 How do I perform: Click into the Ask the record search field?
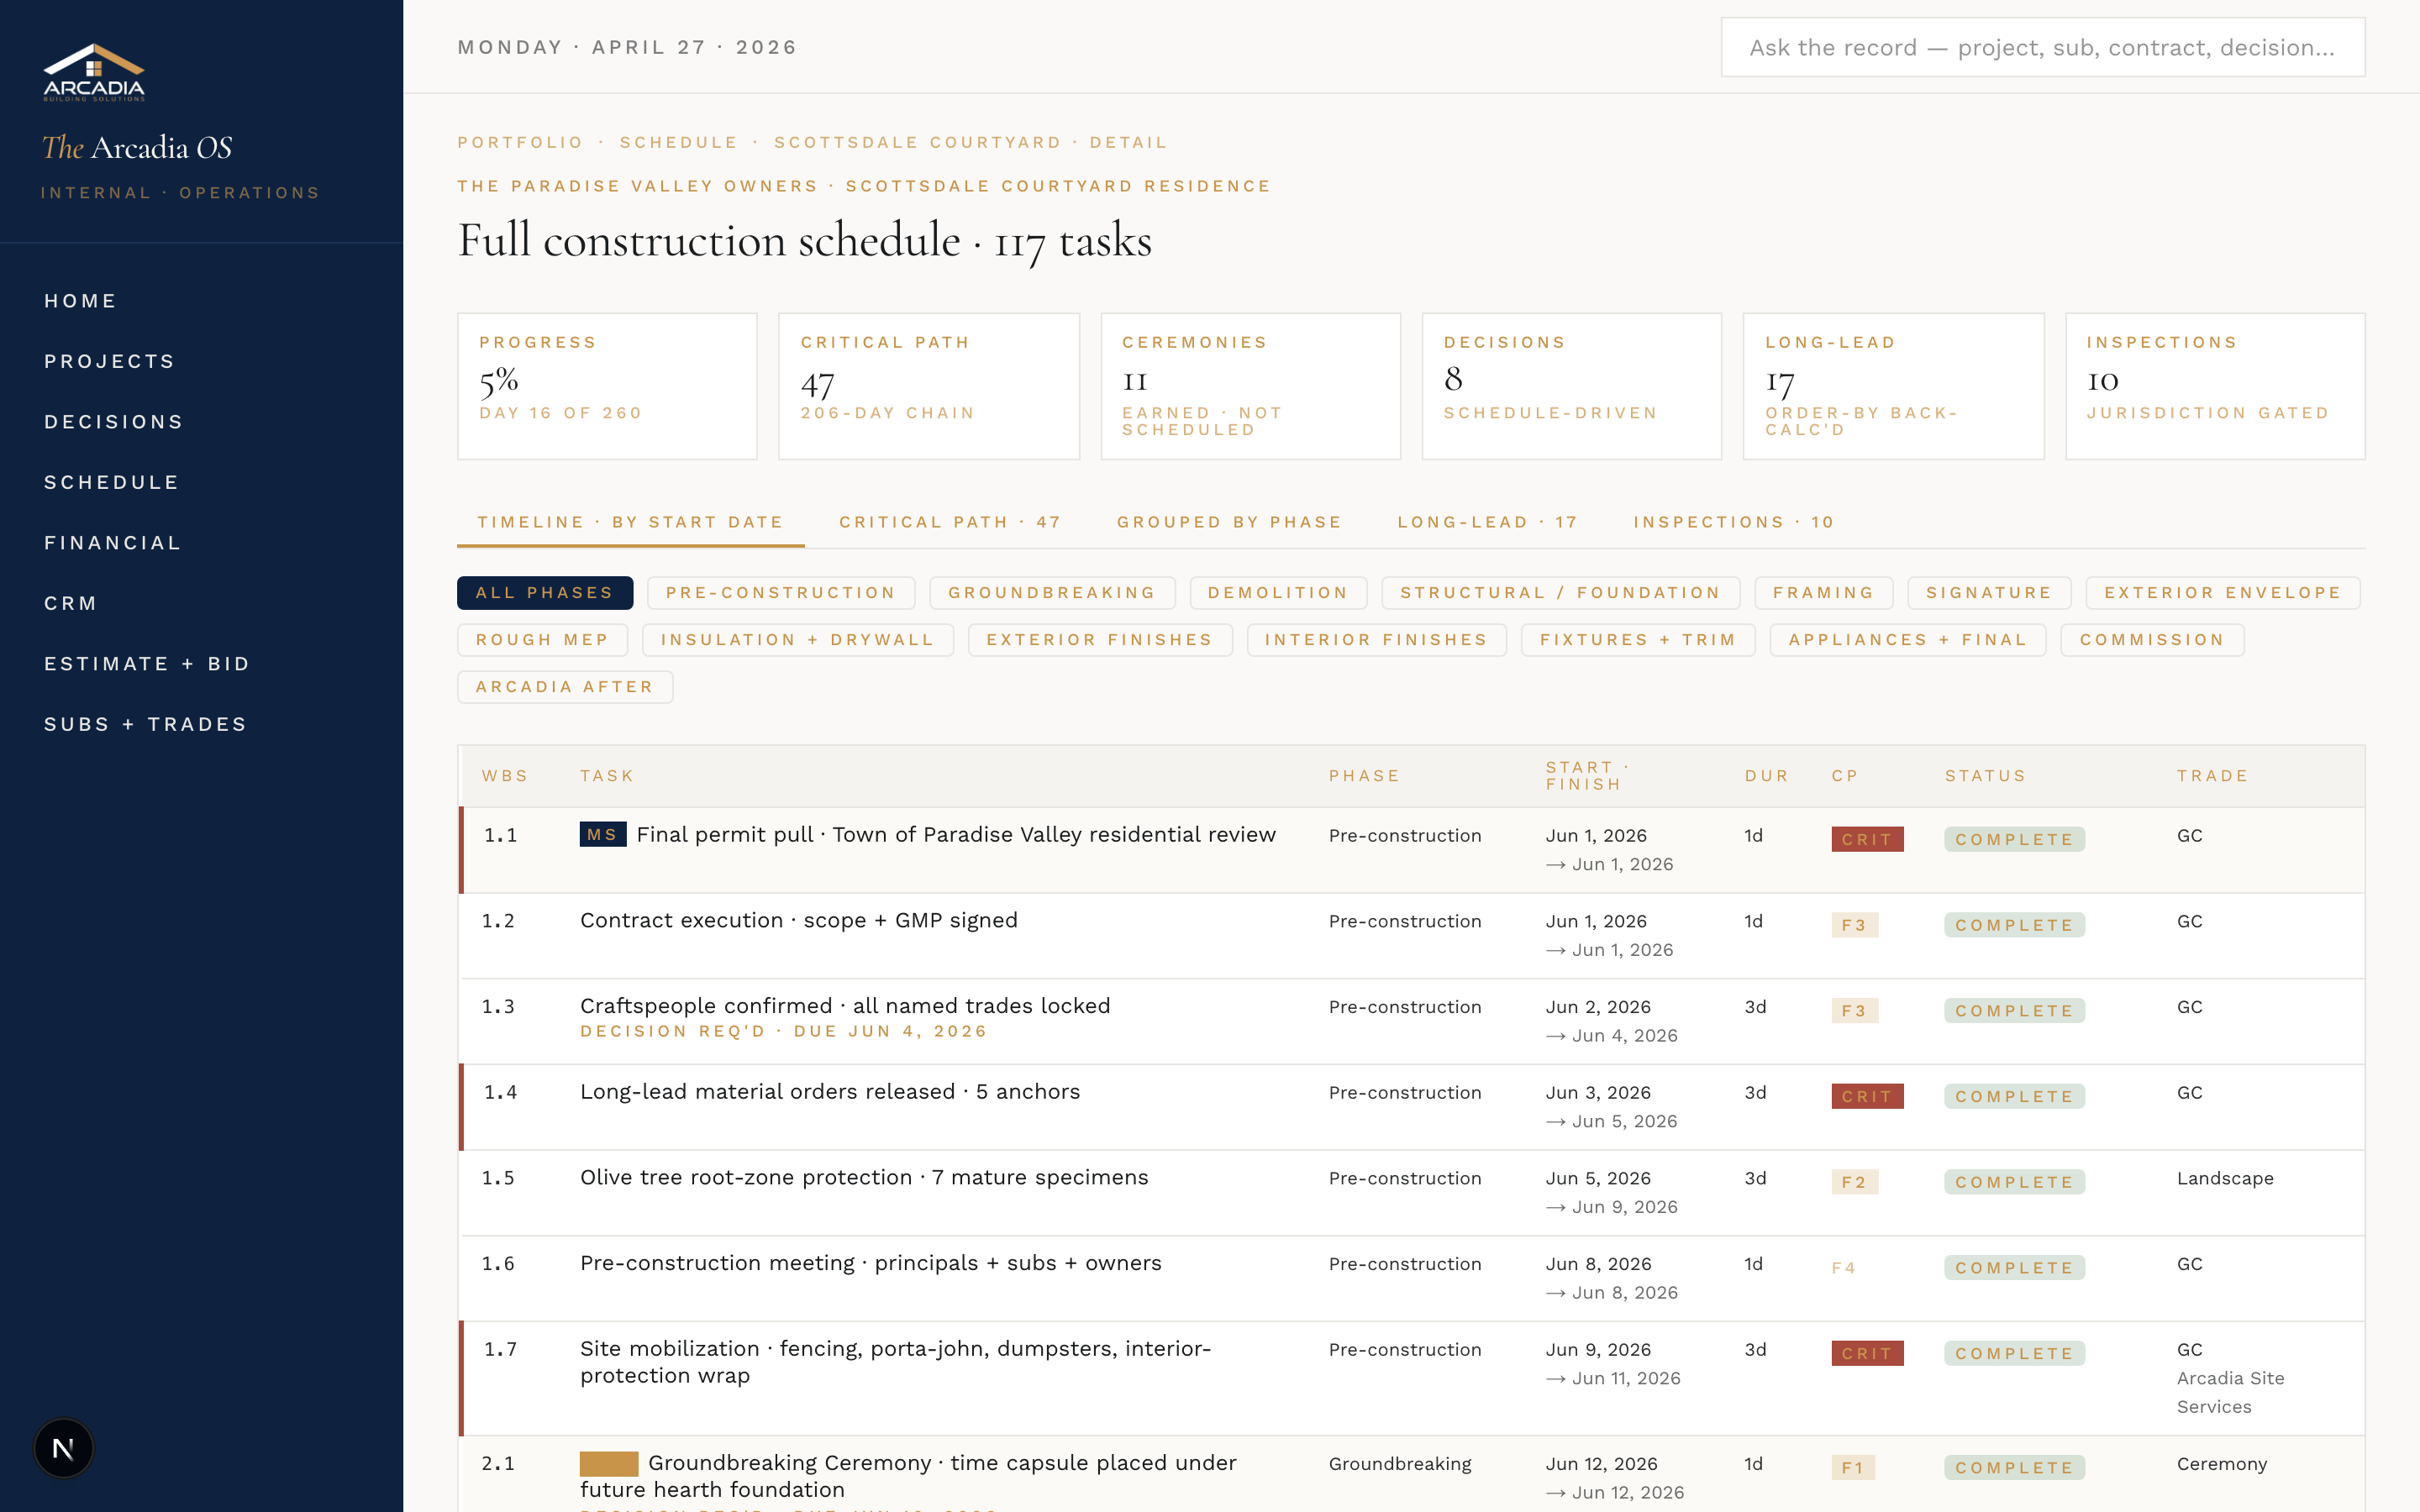(x=2042, y=47)
